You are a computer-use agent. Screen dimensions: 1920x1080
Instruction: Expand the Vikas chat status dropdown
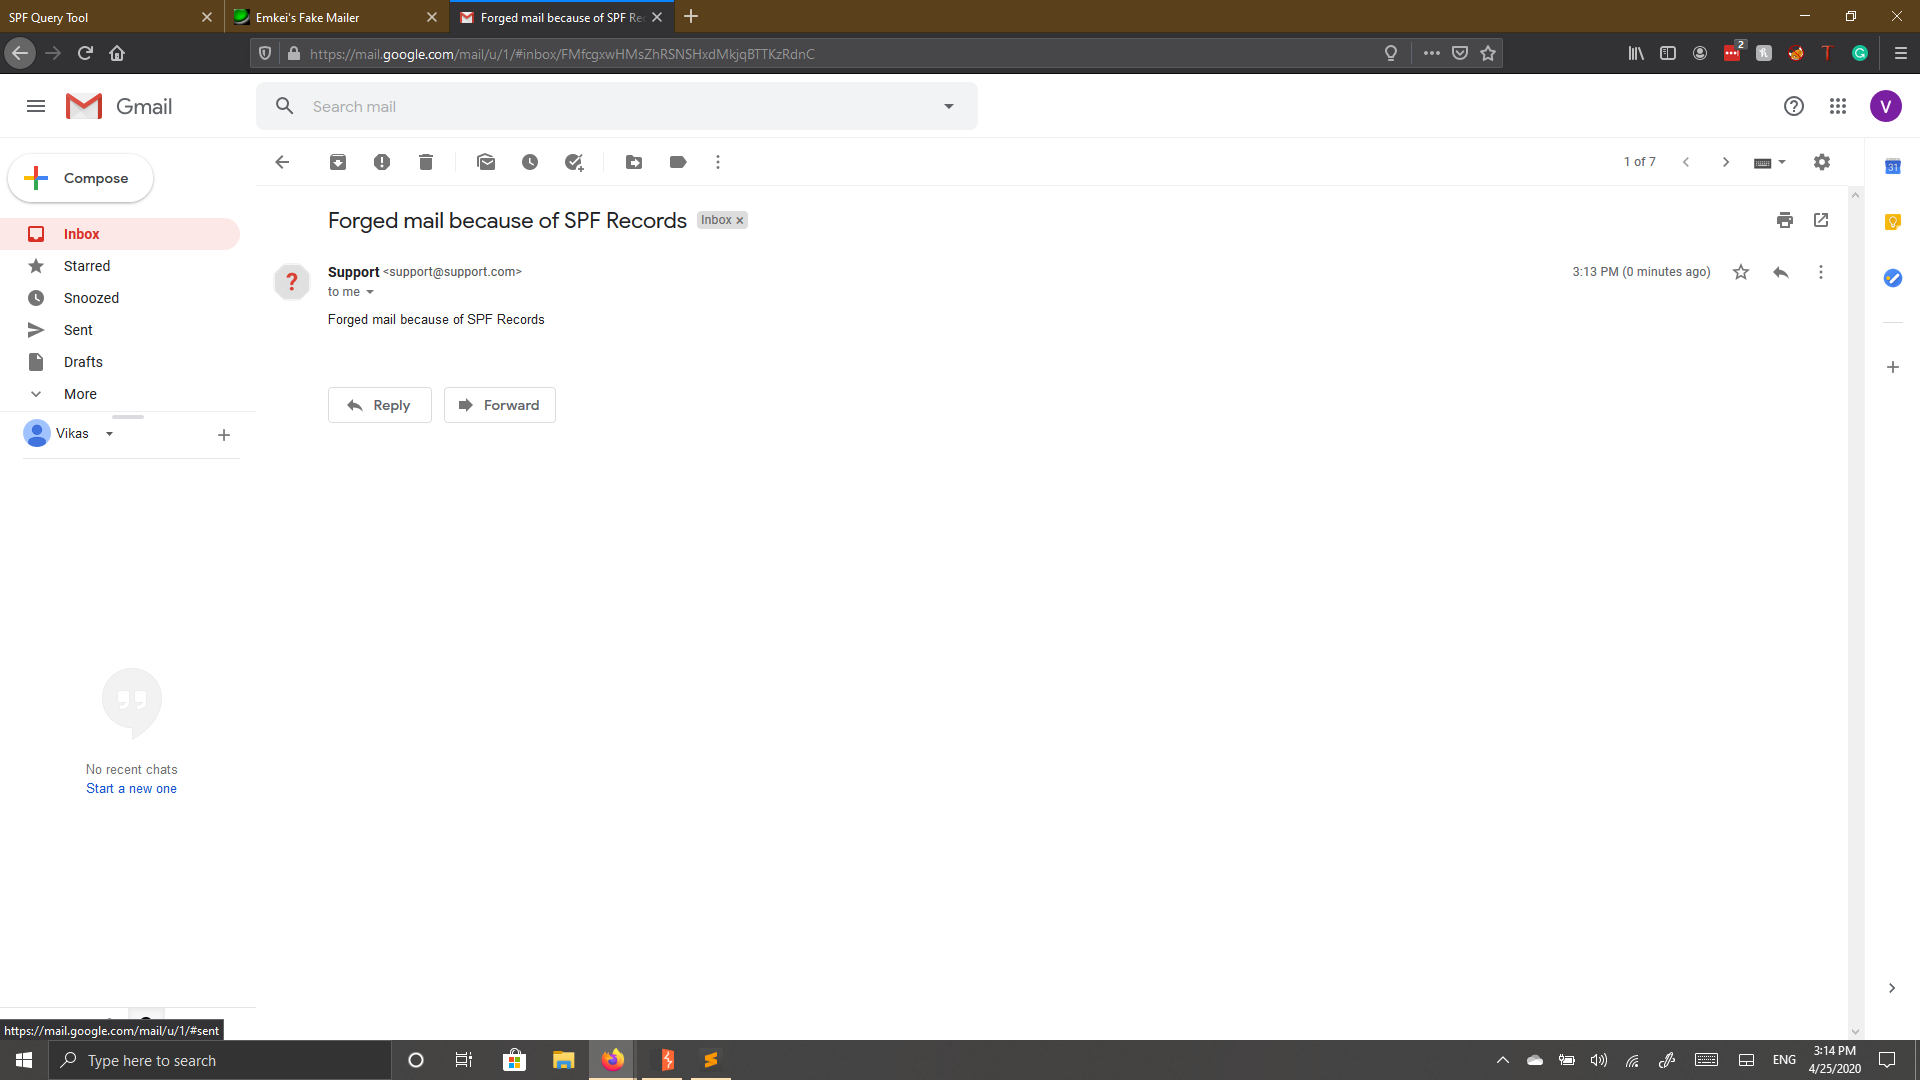click(110, 433)
